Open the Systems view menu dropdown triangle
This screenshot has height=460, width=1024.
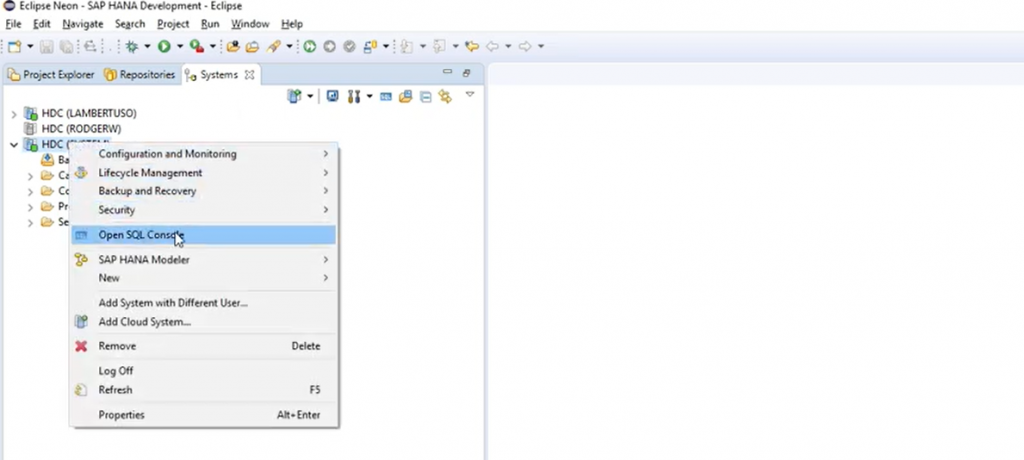pyautogui.click(x=469, y=96)
